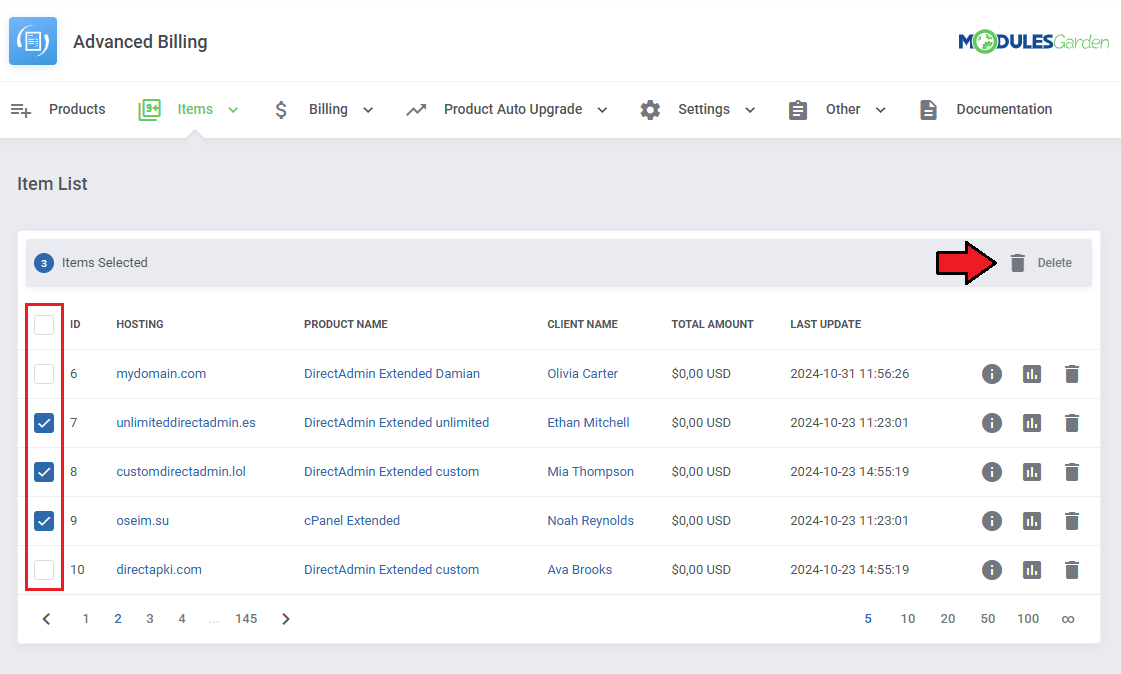
Task: Open the oseim.su hosting link
Action: [x=142, y=521]
